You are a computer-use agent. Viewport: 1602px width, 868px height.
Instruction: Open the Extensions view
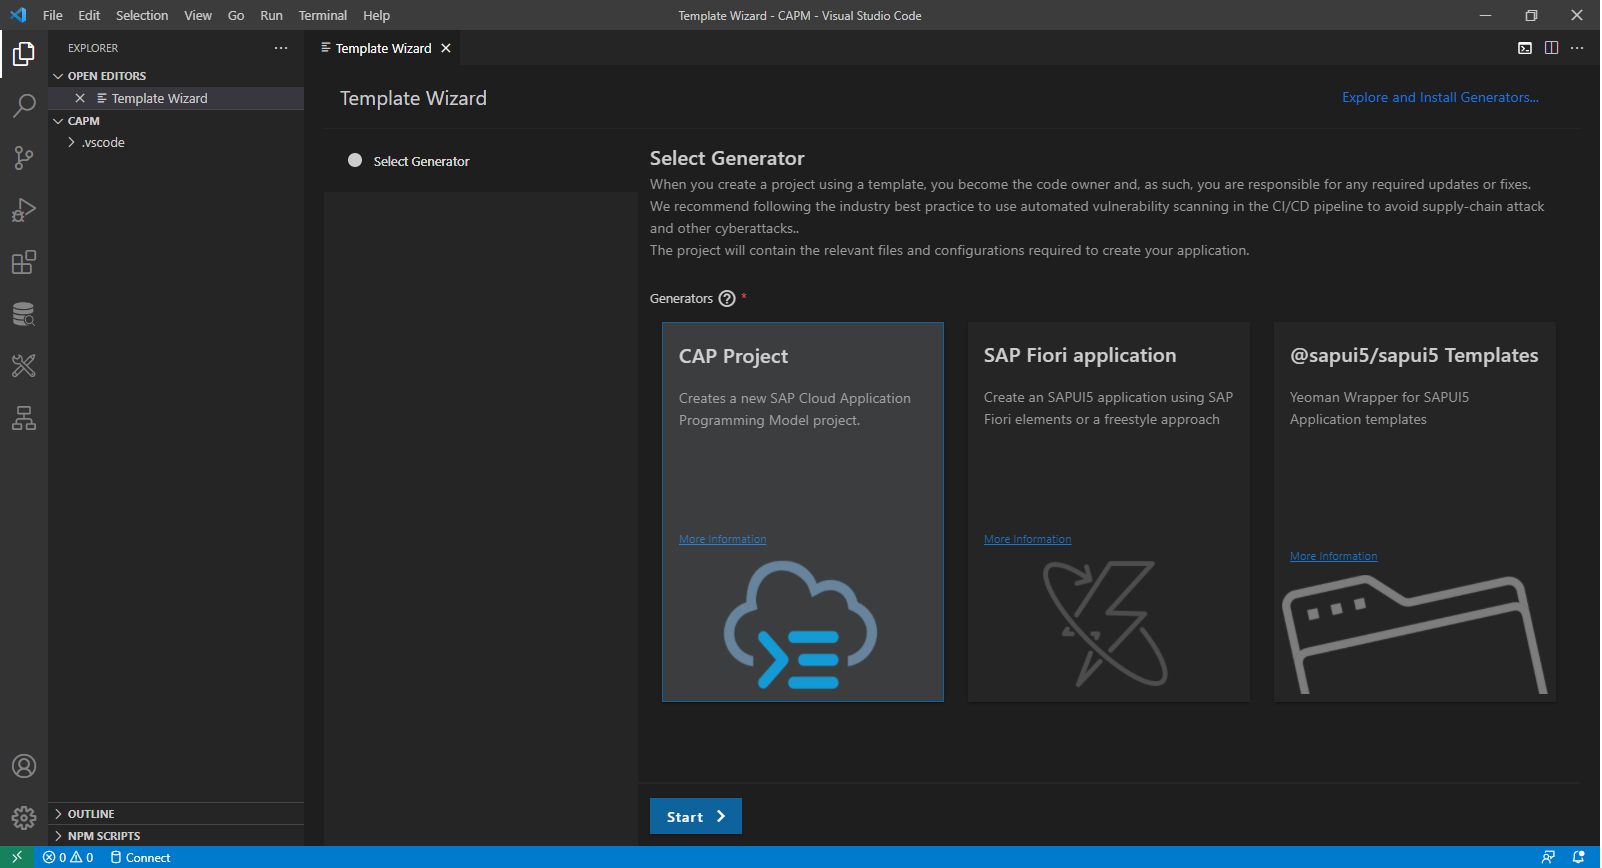coord(24,262)
